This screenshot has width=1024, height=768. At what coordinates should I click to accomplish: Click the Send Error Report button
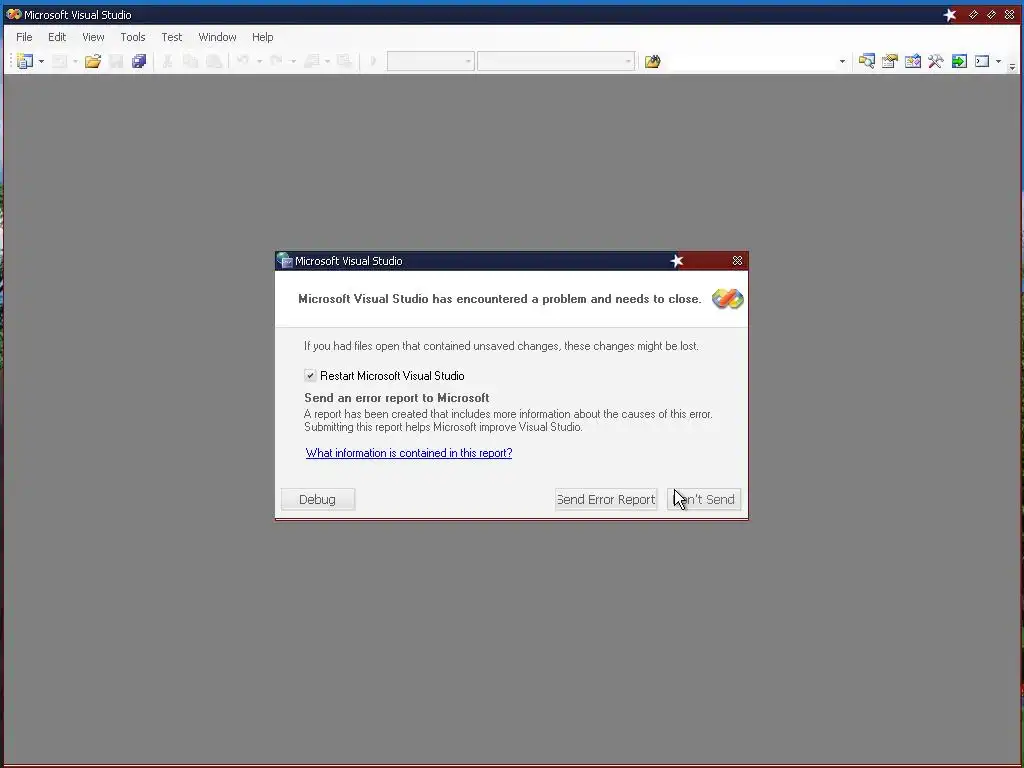click(606, 500)
